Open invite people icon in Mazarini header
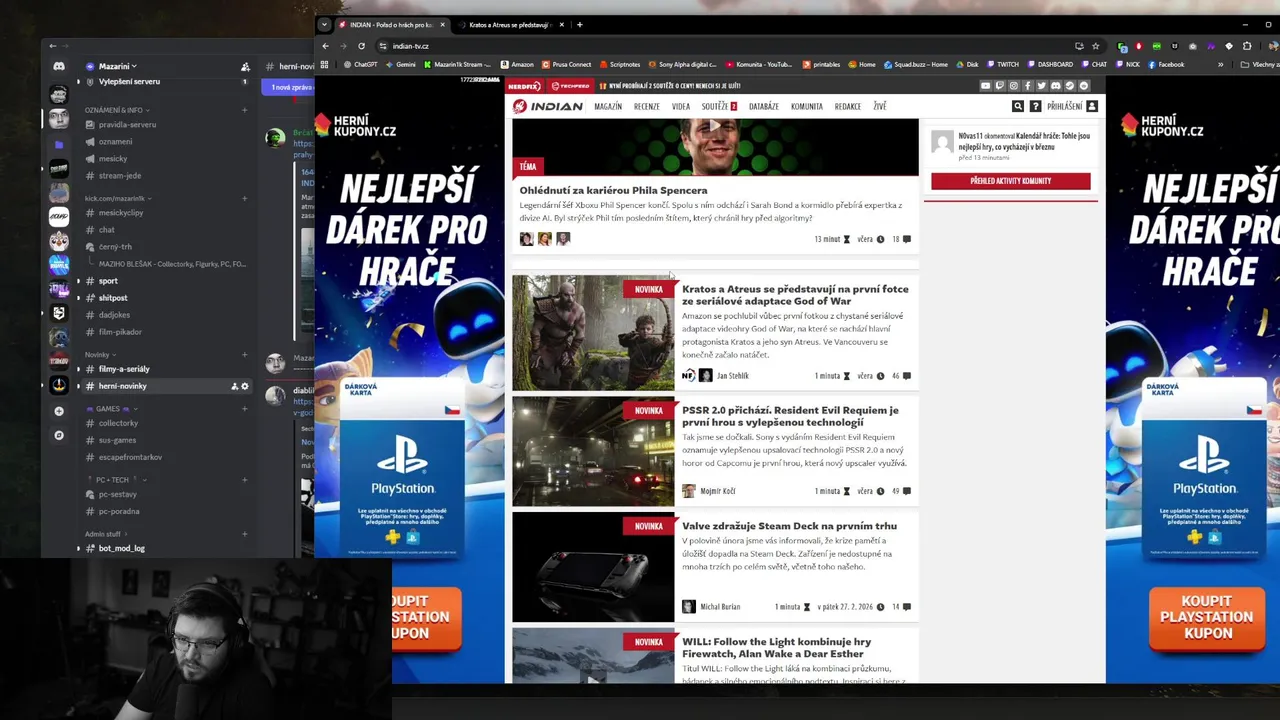Screen dimensions: 1280x720 [245, 67]
